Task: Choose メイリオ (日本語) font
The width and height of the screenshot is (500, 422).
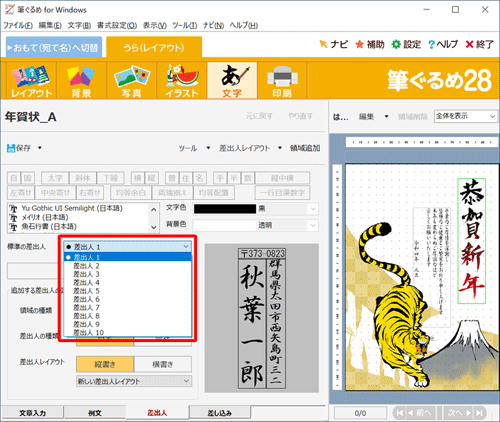Action: tap(45, 217)
